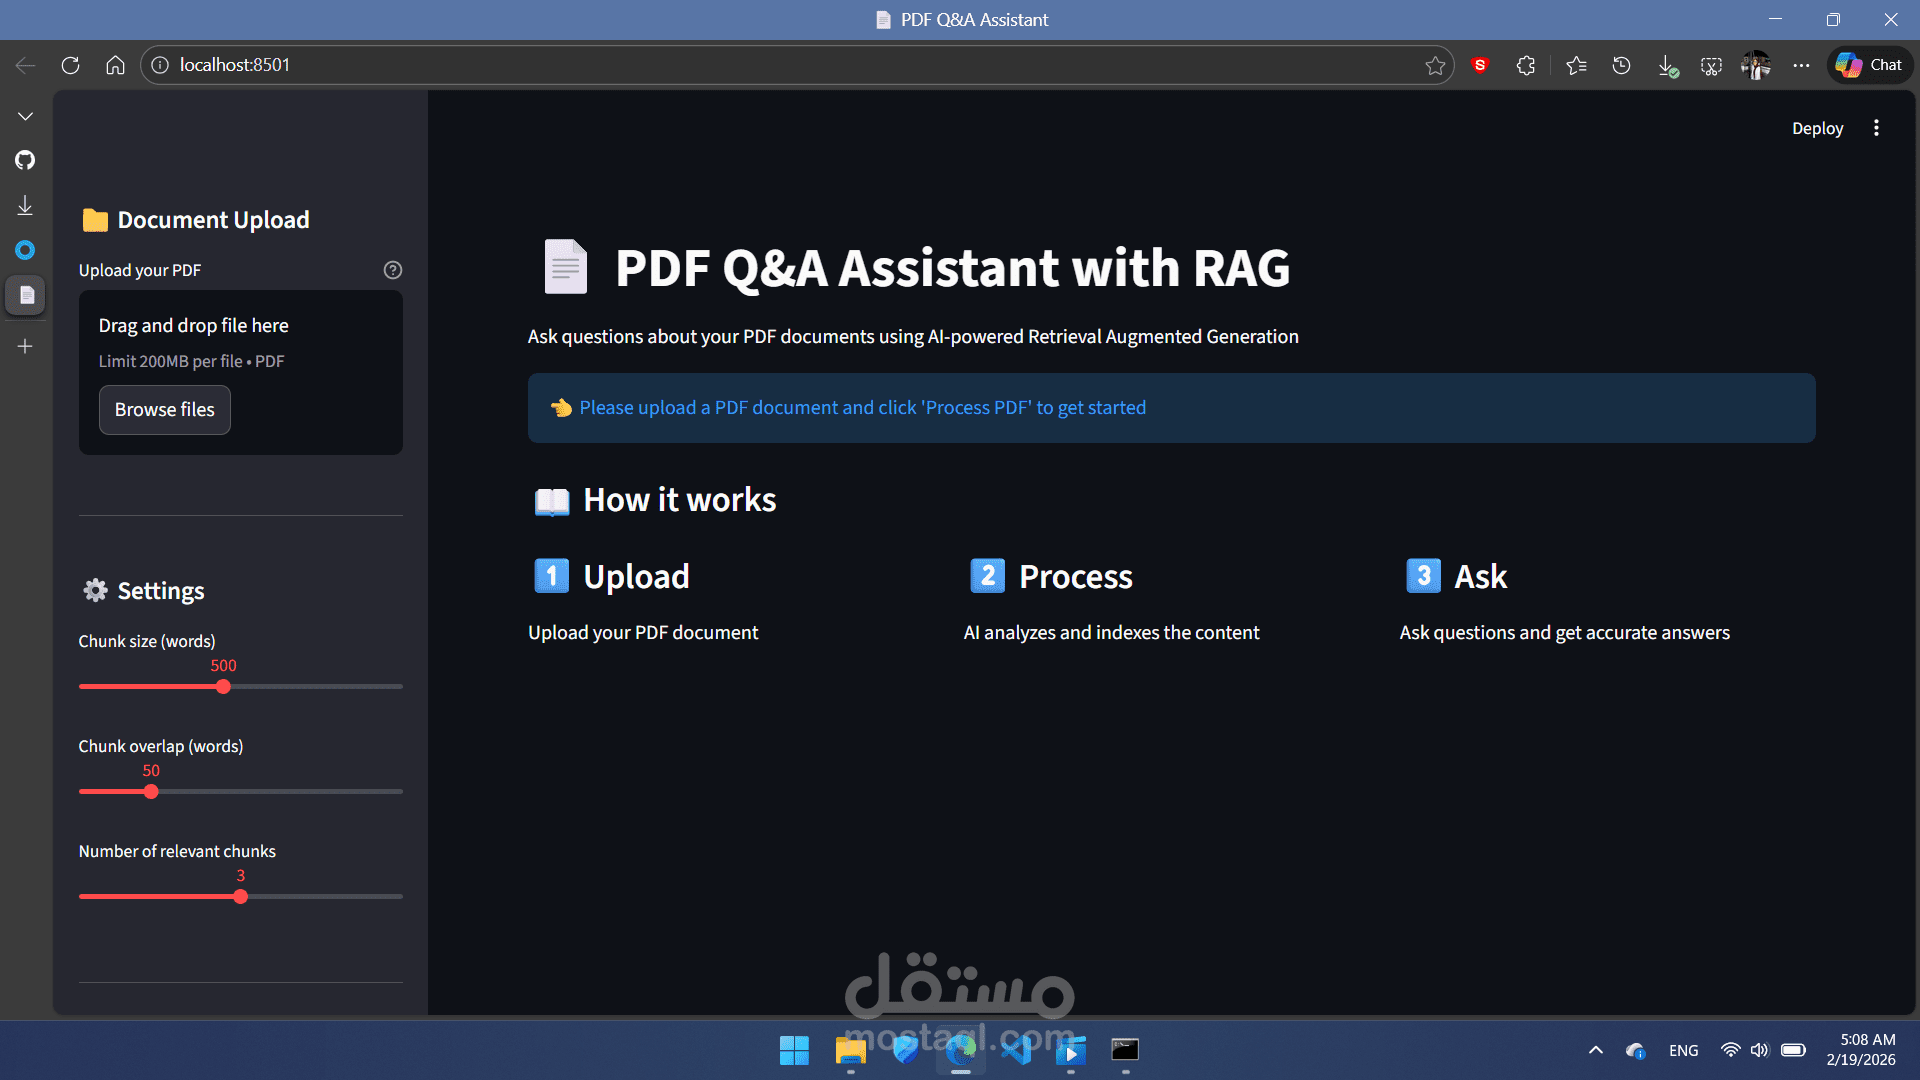Click the browser profile avatar
This screenshot has height=1080, width=1920.
[x=1757, y=65]
